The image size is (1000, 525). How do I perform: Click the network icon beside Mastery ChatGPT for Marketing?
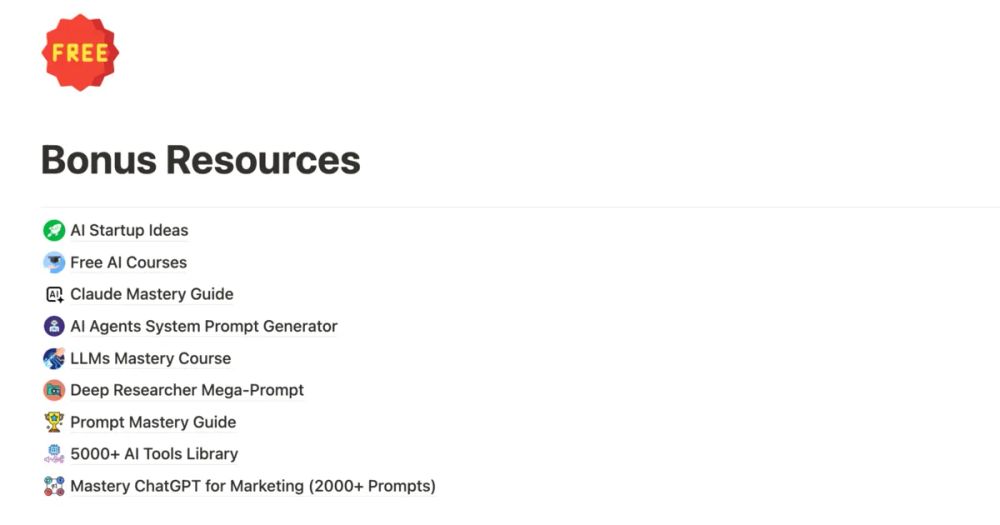click(54, 486)
